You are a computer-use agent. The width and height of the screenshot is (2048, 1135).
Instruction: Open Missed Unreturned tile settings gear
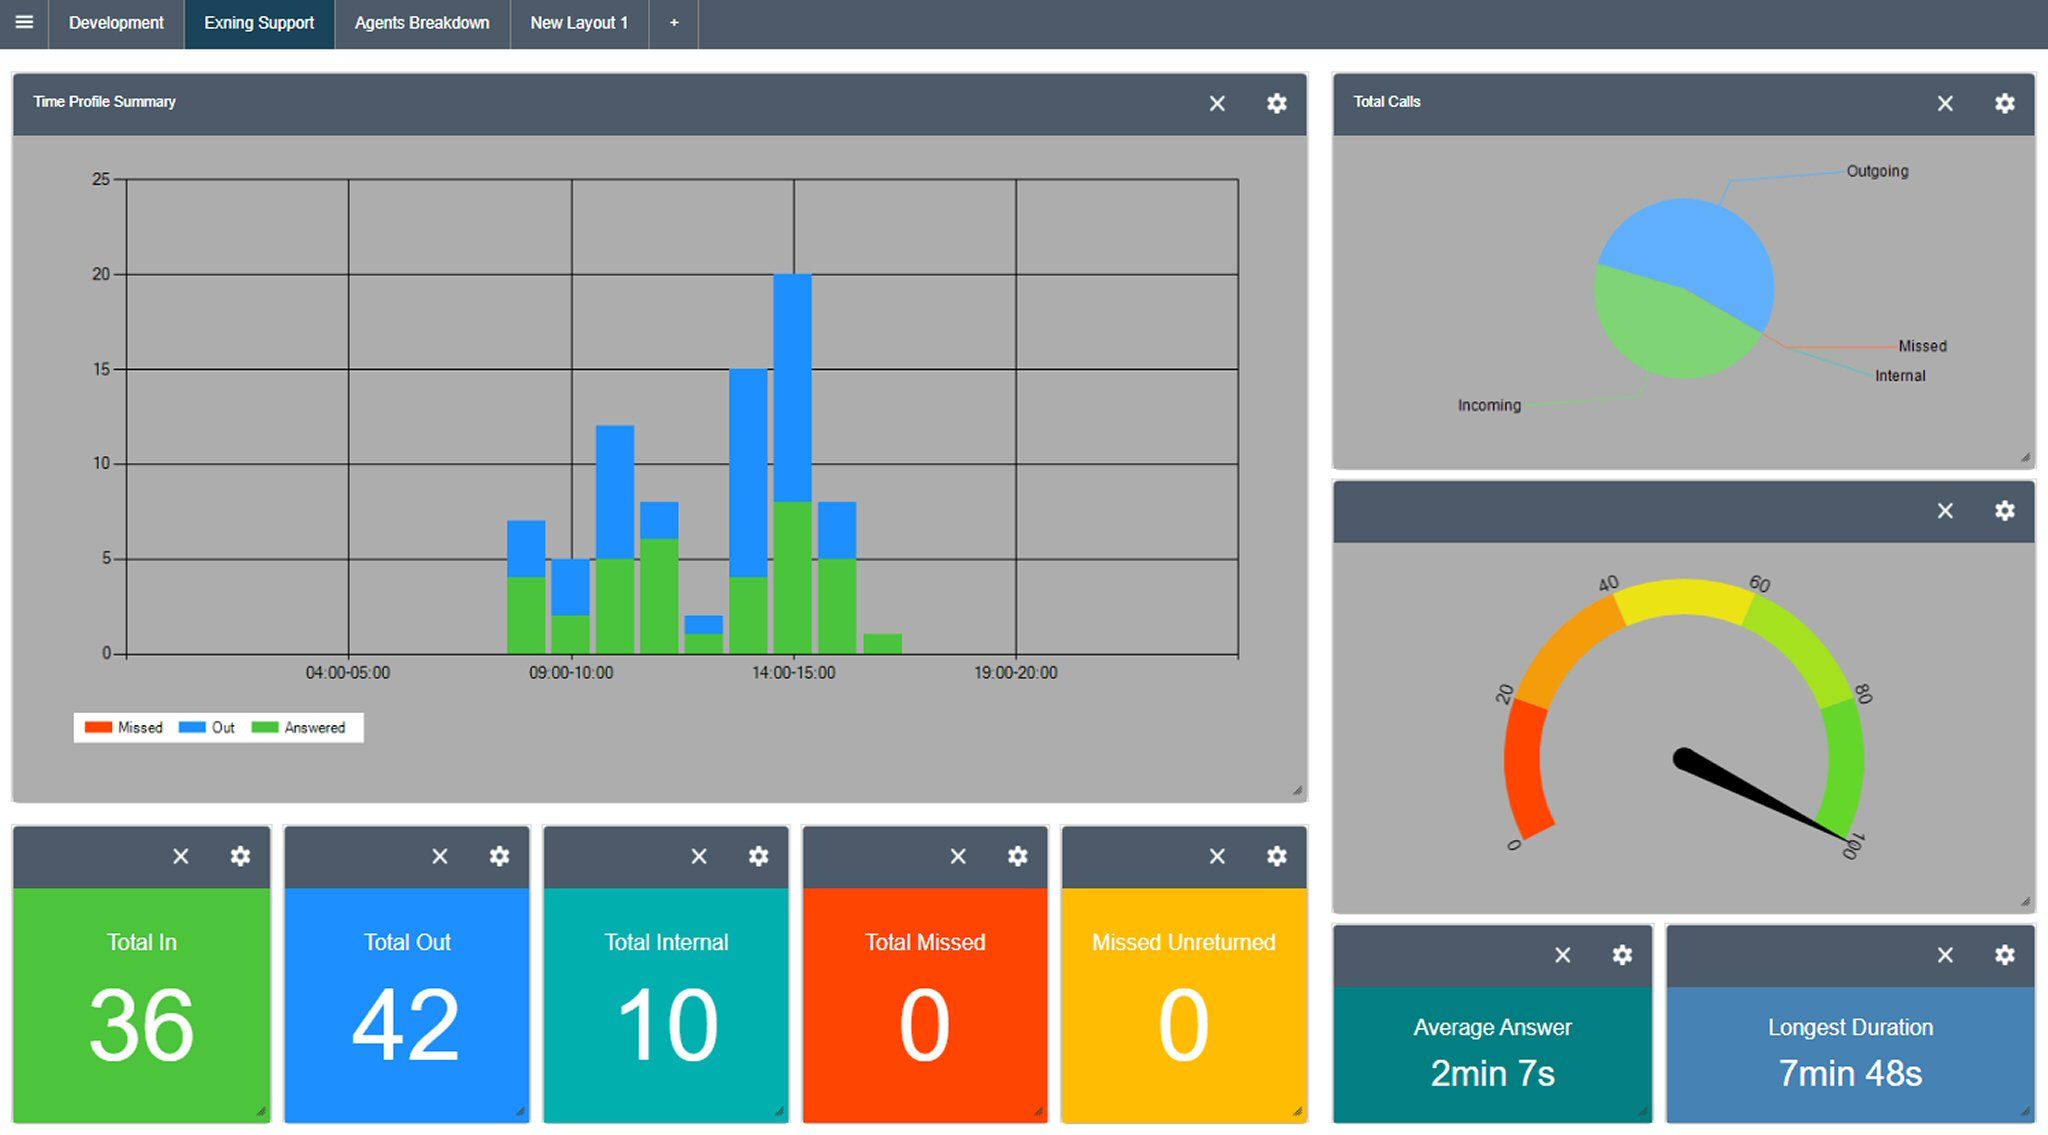[1277, 856]
